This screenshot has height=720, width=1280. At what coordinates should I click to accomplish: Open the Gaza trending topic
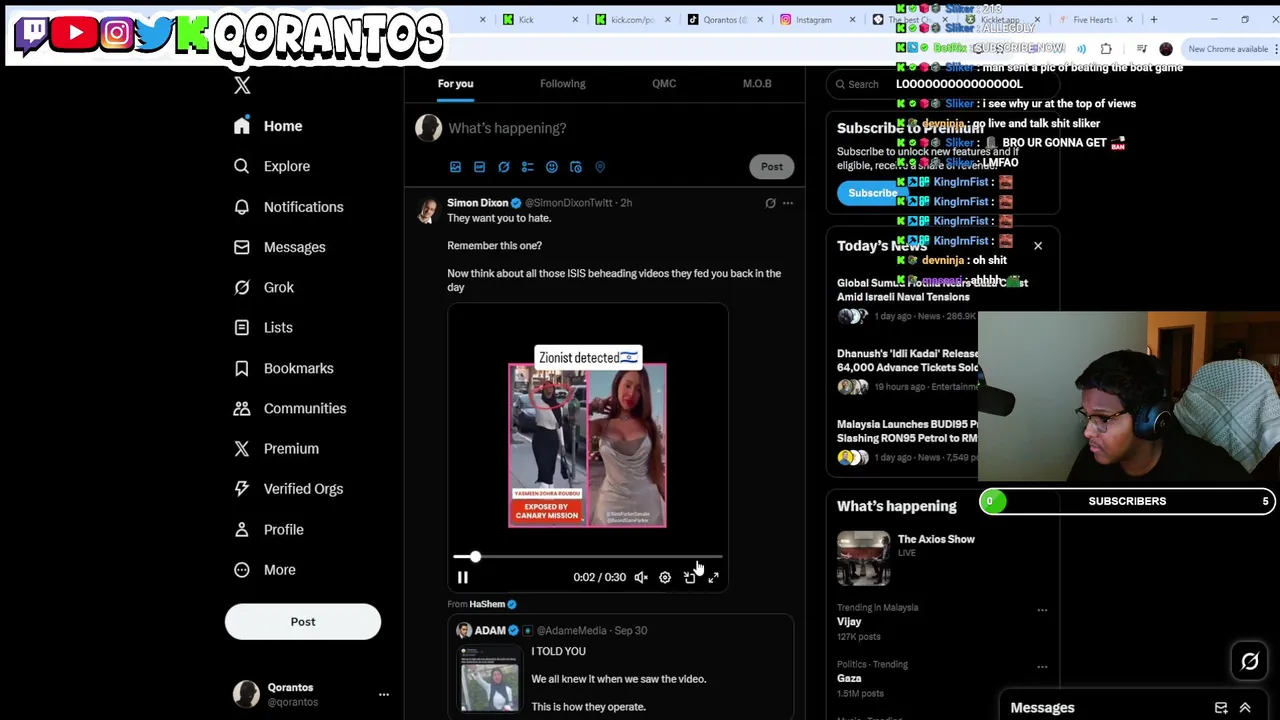[x=849, y=678]
